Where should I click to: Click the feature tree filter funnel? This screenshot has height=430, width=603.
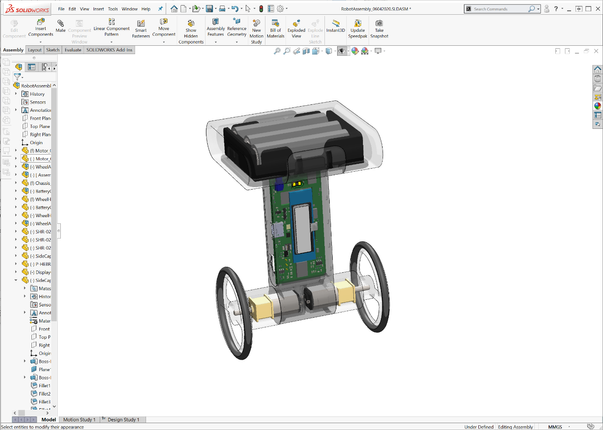coord(17,77)
